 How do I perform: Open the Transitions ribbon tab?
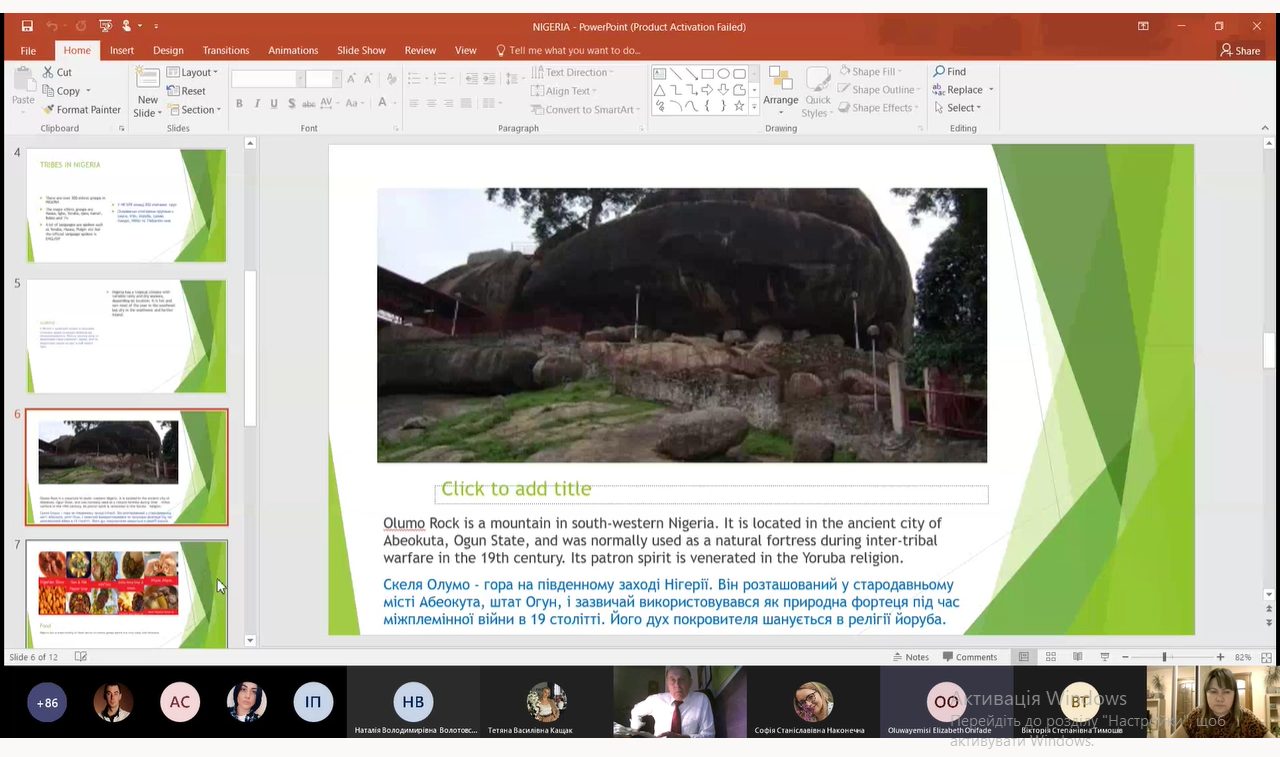[x=226, y=50]
